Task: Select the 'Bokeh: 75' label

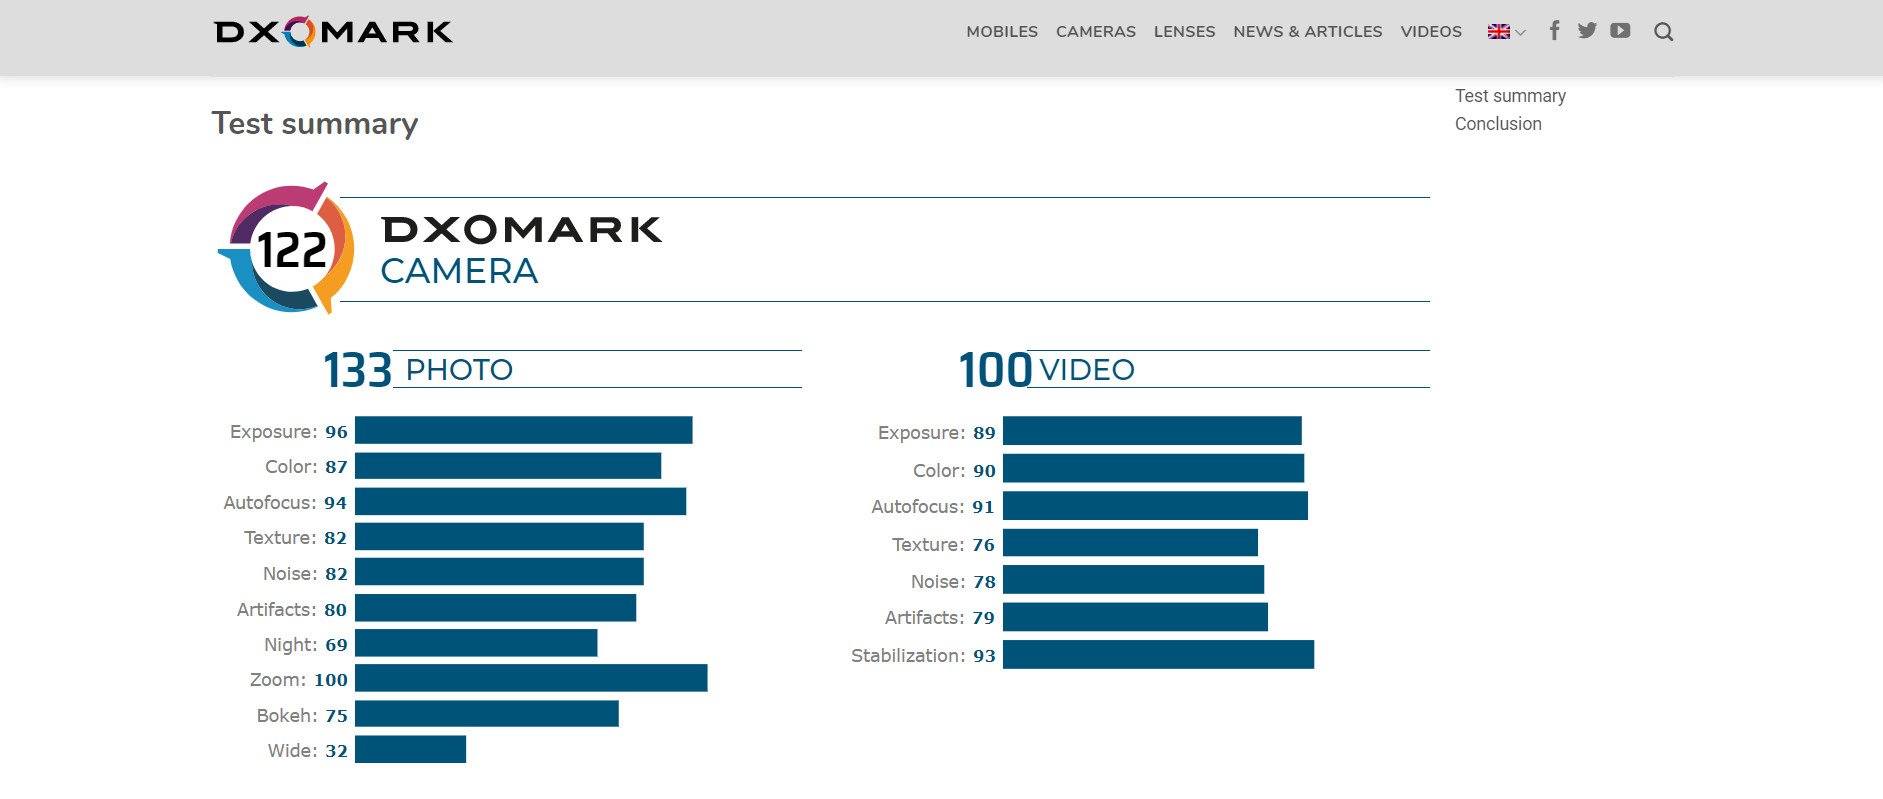Action: (302, 716)
